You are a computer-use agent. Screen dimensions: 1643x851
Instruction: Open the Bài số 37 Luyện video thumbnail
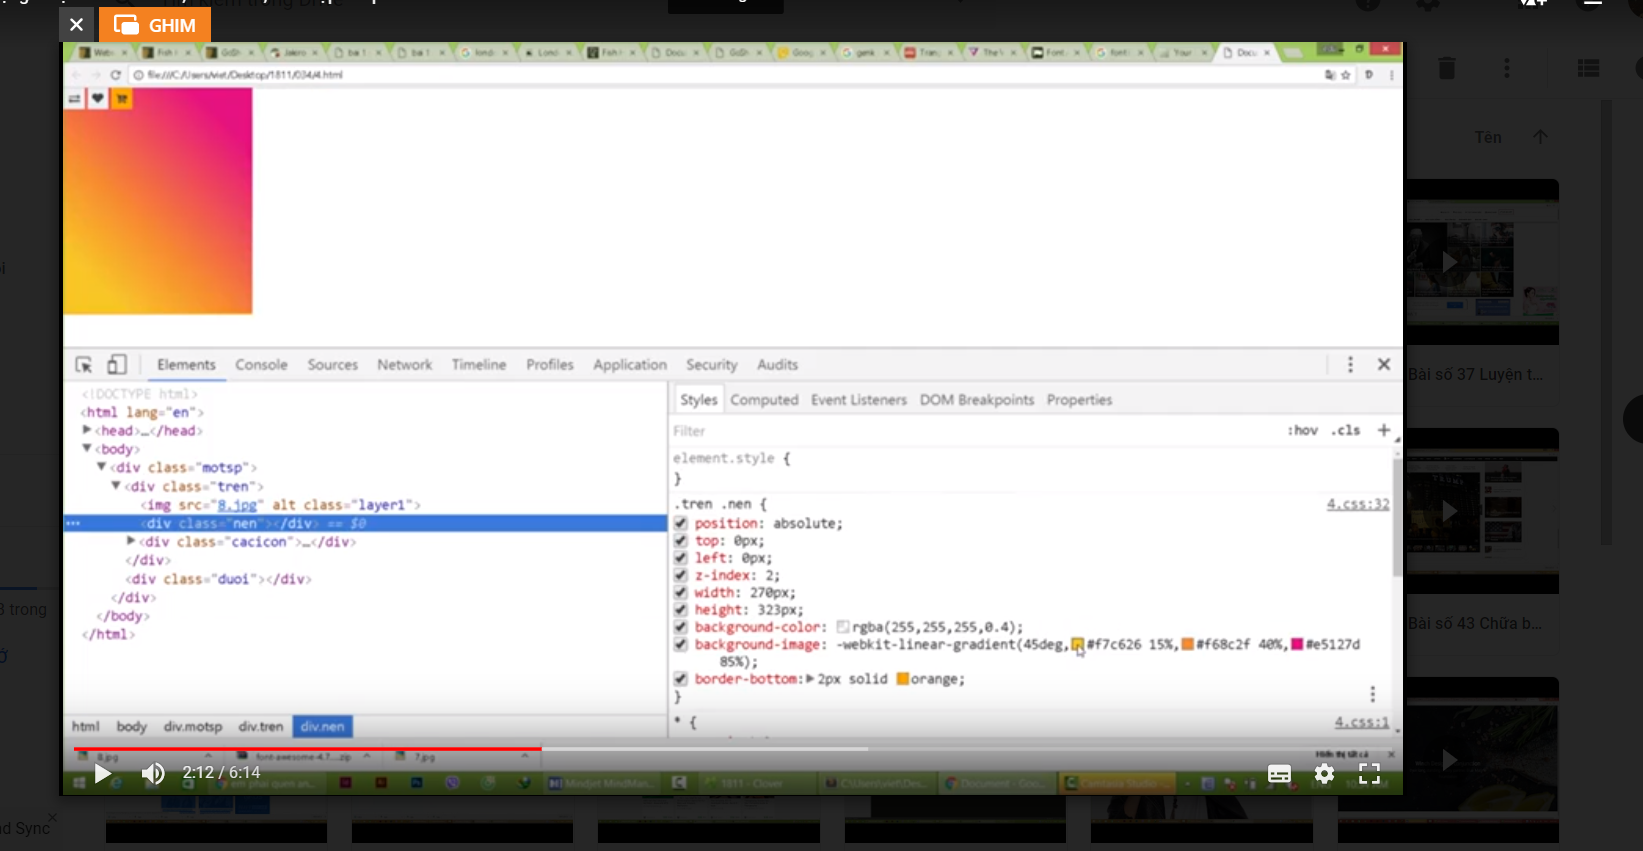click(x=1482, y=262)
